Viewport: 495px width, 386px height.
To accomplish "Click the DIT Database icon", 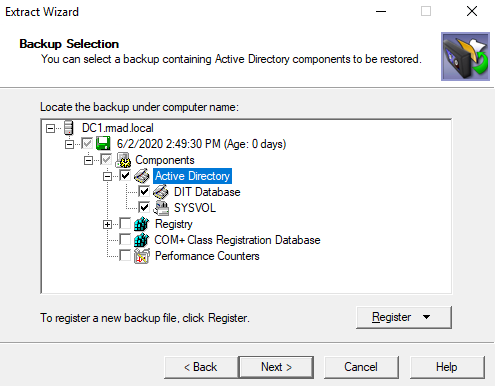I will click(161, 192).
